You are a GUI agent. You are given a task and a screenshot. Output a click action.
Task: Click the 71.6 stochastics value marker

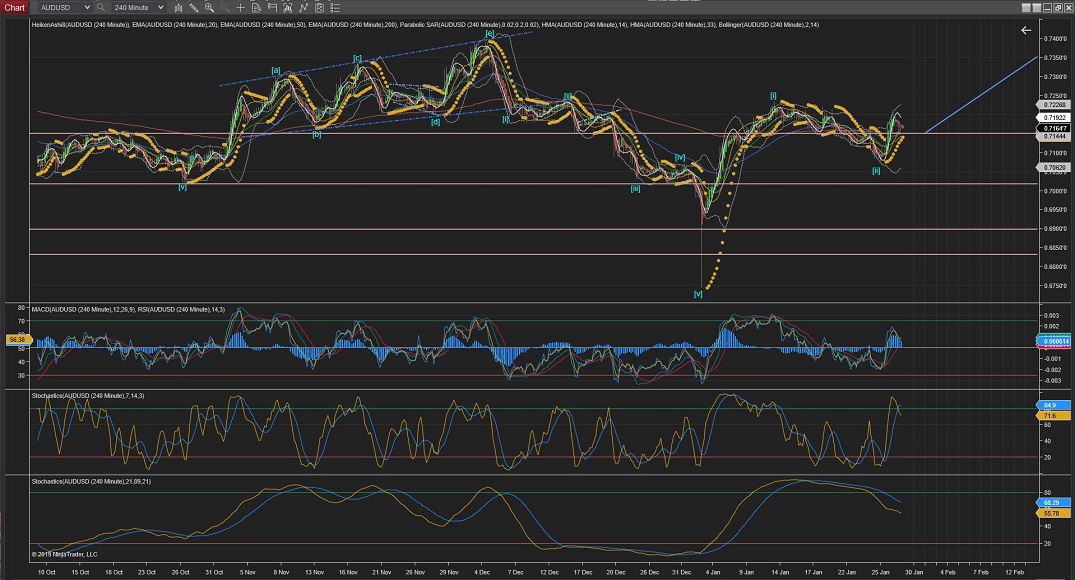pyautogui.click(x=1052, y=415)
